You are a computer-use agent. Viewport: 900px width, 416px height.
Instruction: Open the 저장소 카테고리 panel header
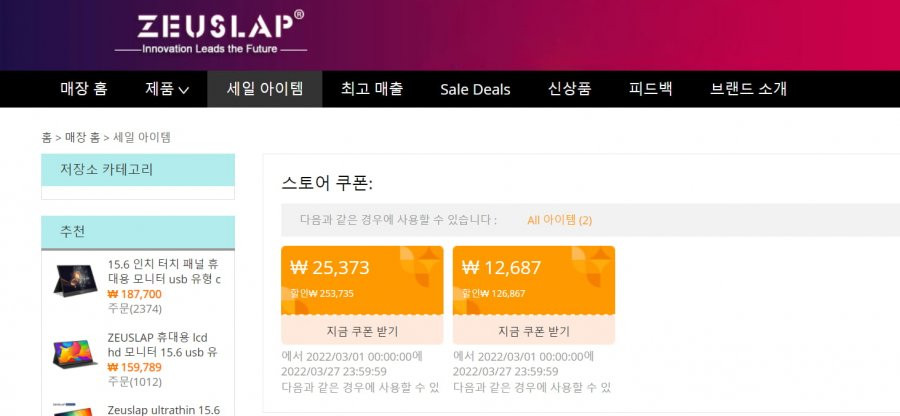pos(138,170)
